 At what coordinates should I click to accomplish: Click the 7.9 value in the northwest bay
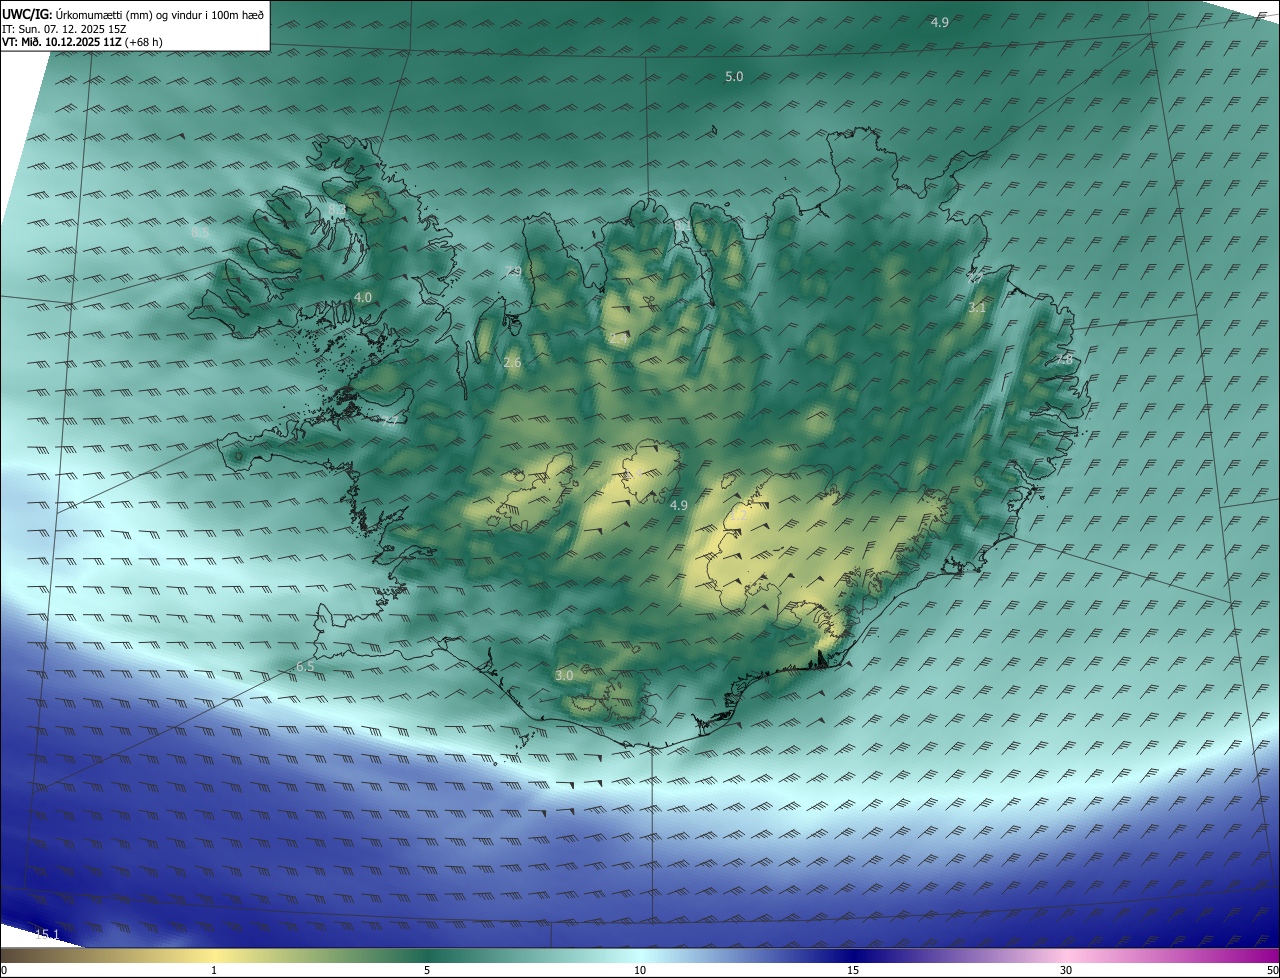click(513, 271)
